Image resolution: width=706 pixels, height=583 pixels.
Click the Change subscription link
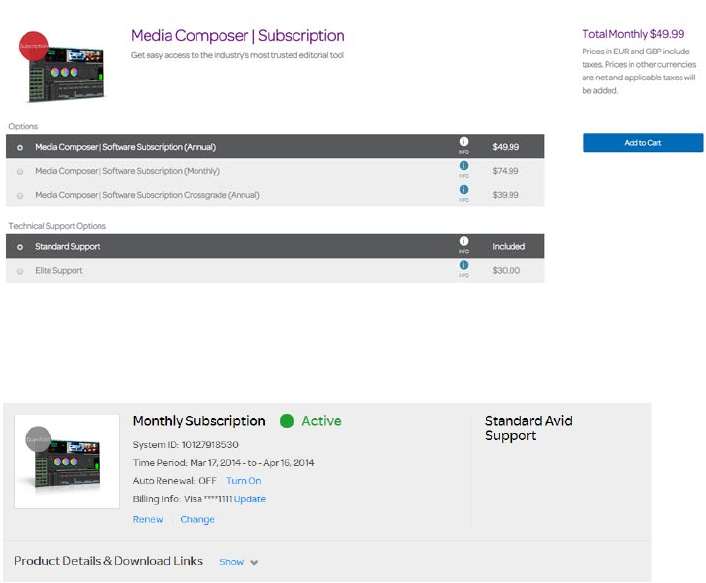[x=197, y=520]
